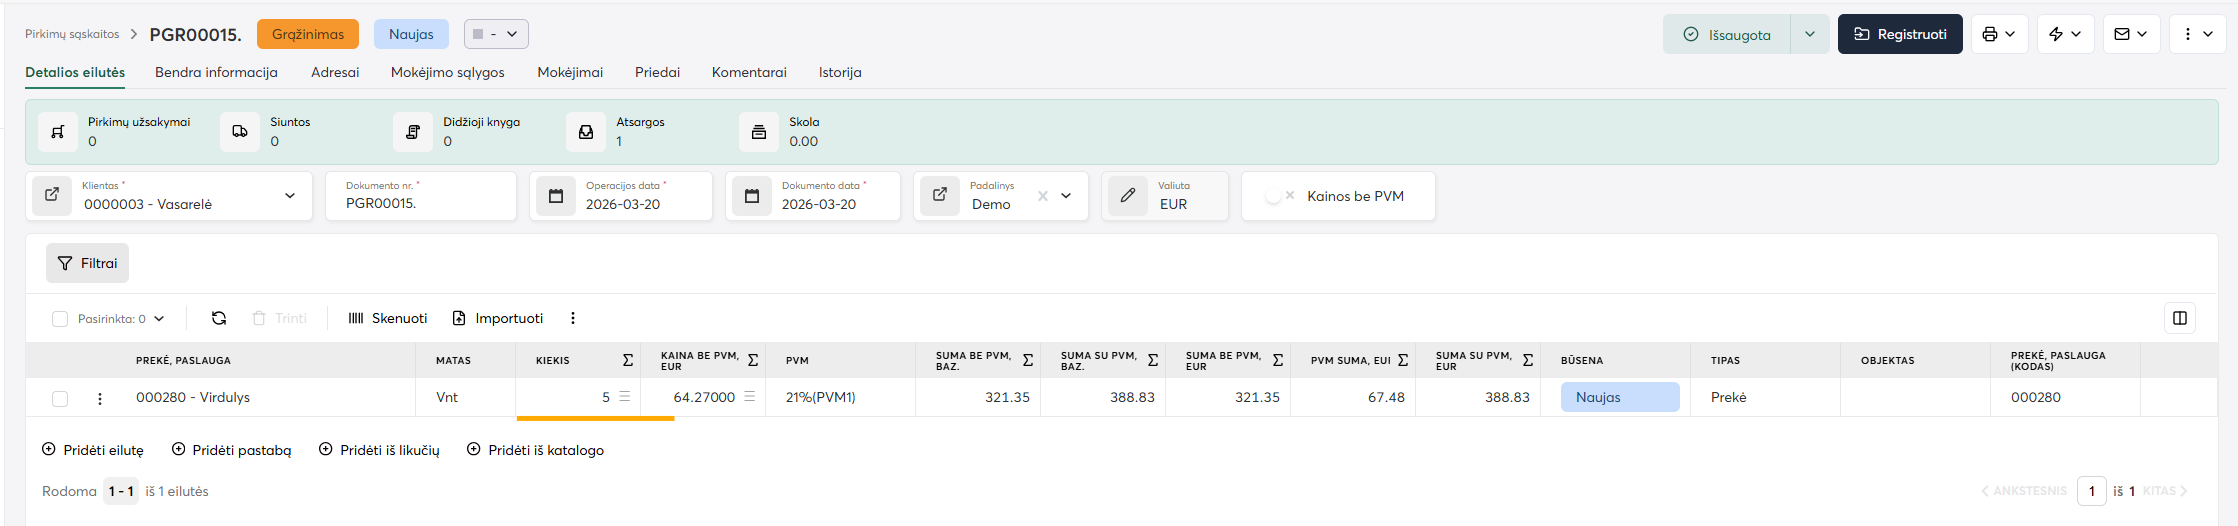
Task: Click the Registruoti button
Action: pos(1900,34)
